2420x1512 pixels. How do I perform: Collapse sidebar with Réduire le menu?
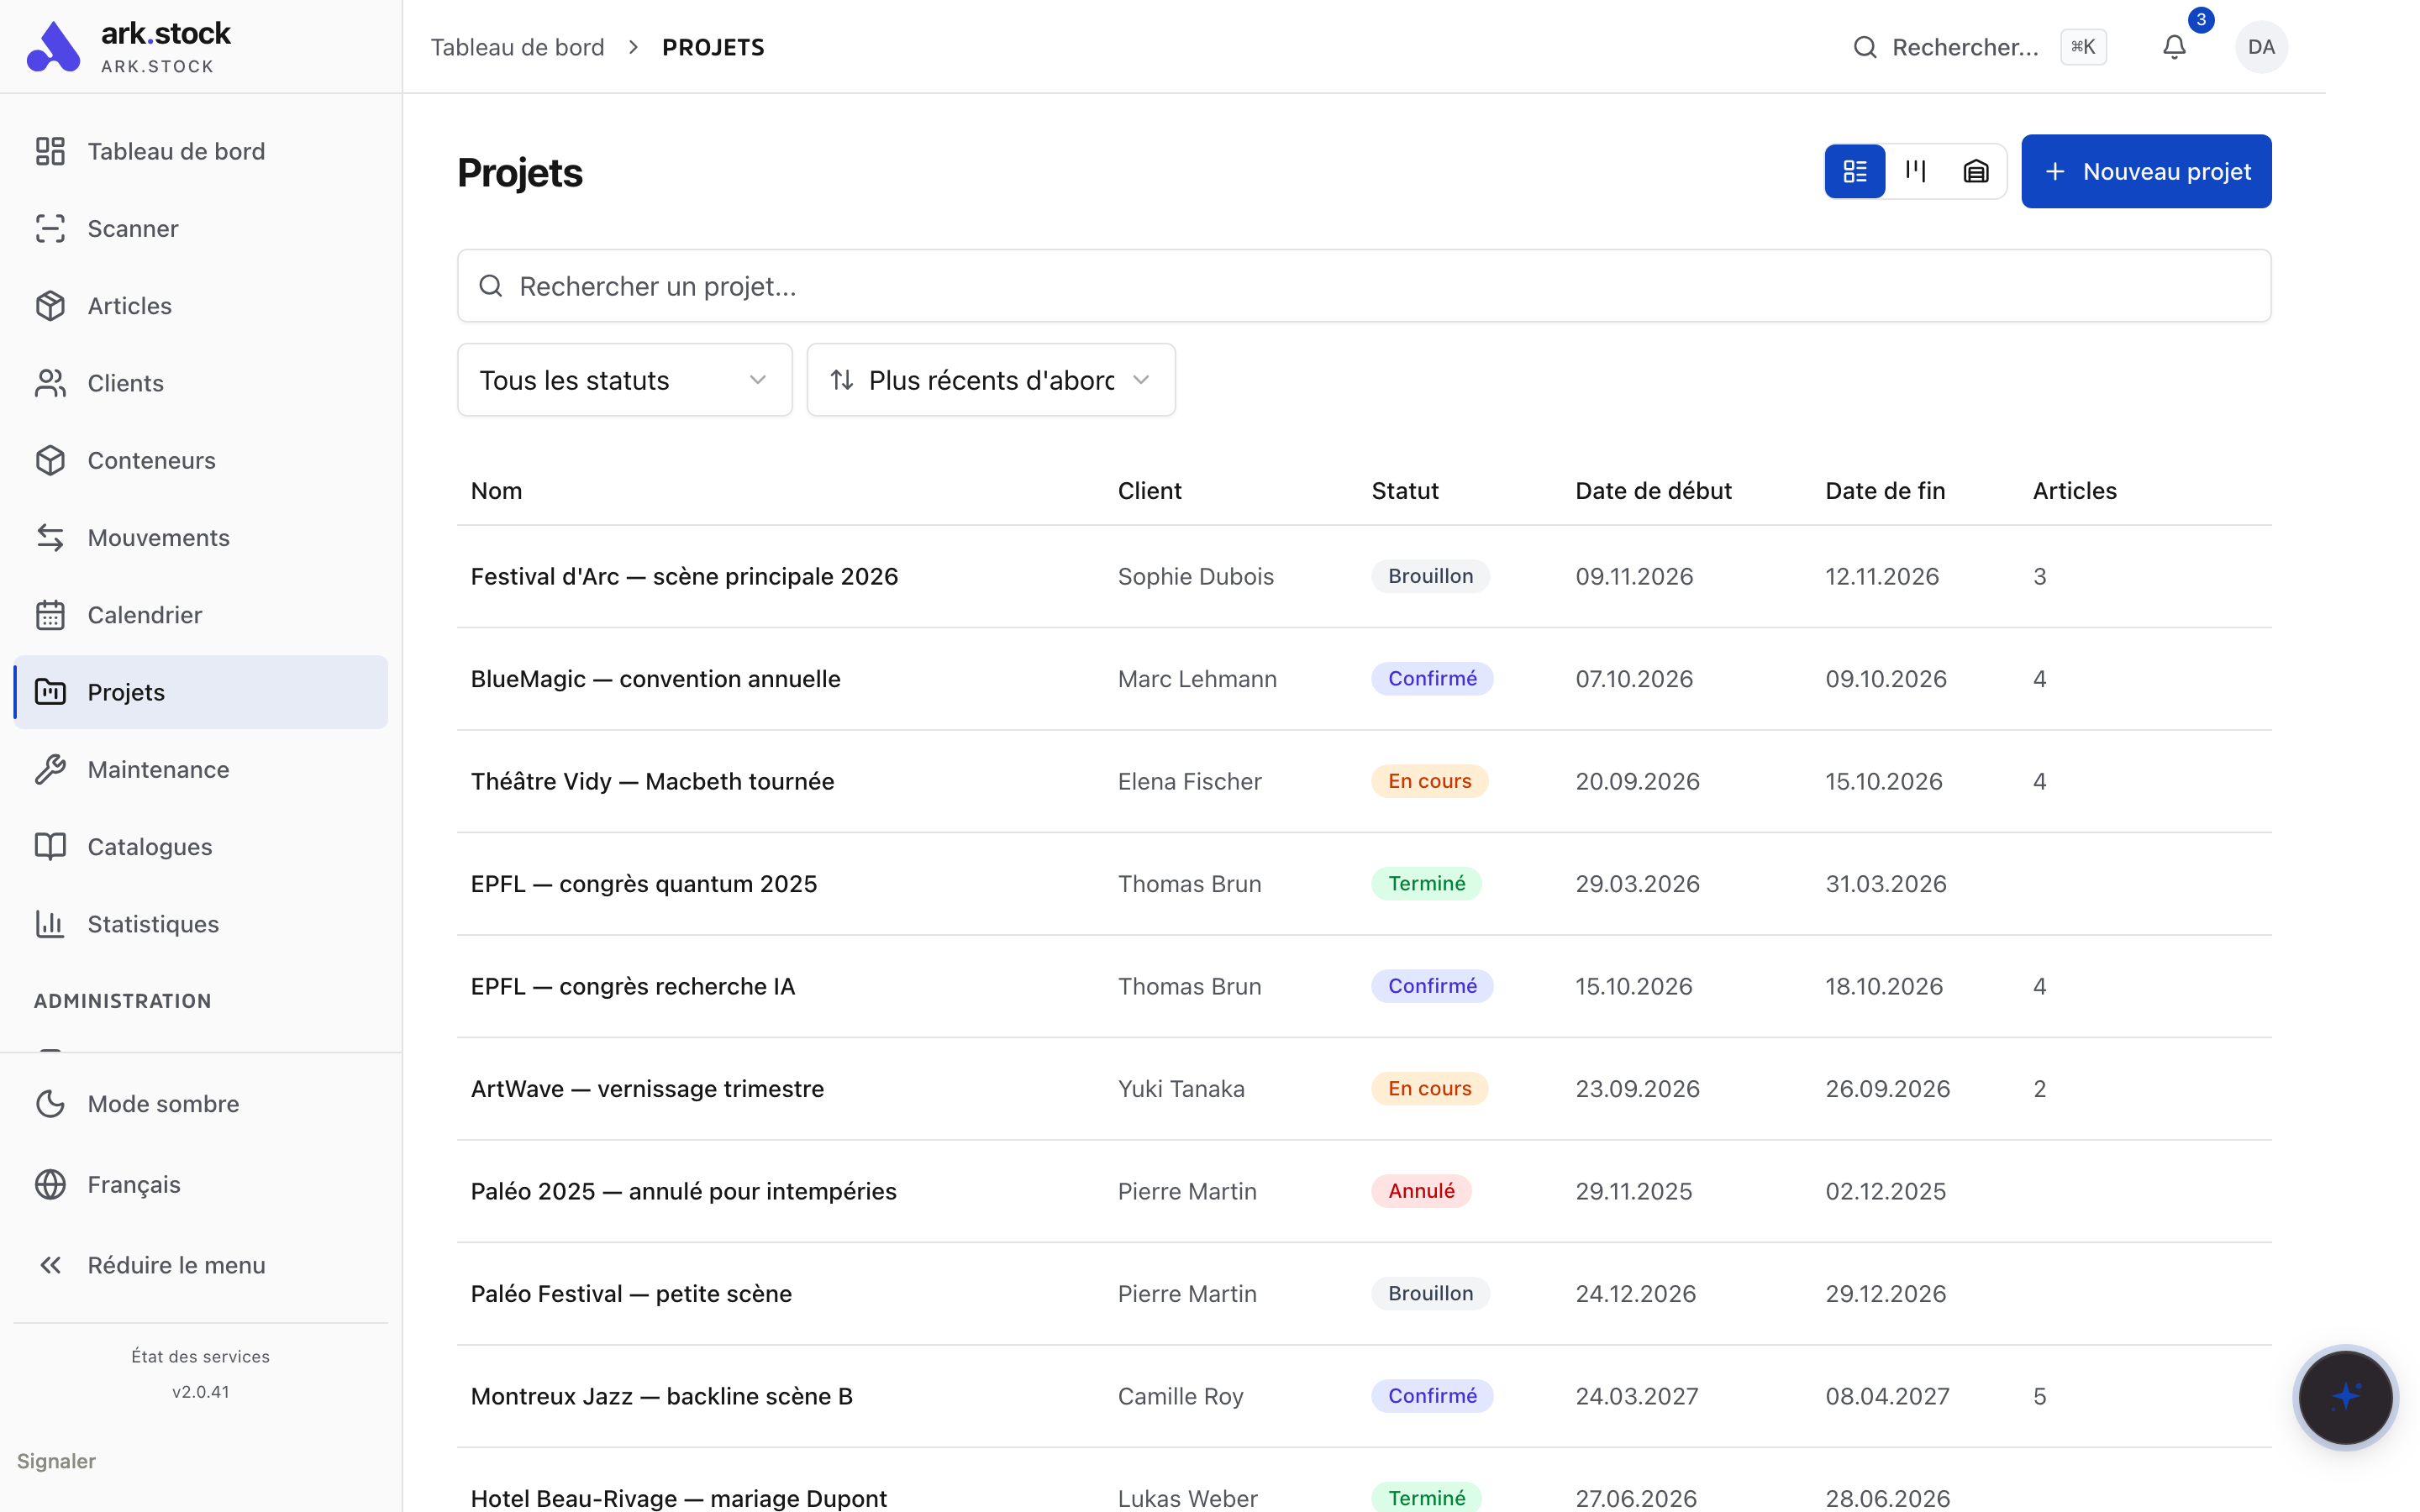200,1265
